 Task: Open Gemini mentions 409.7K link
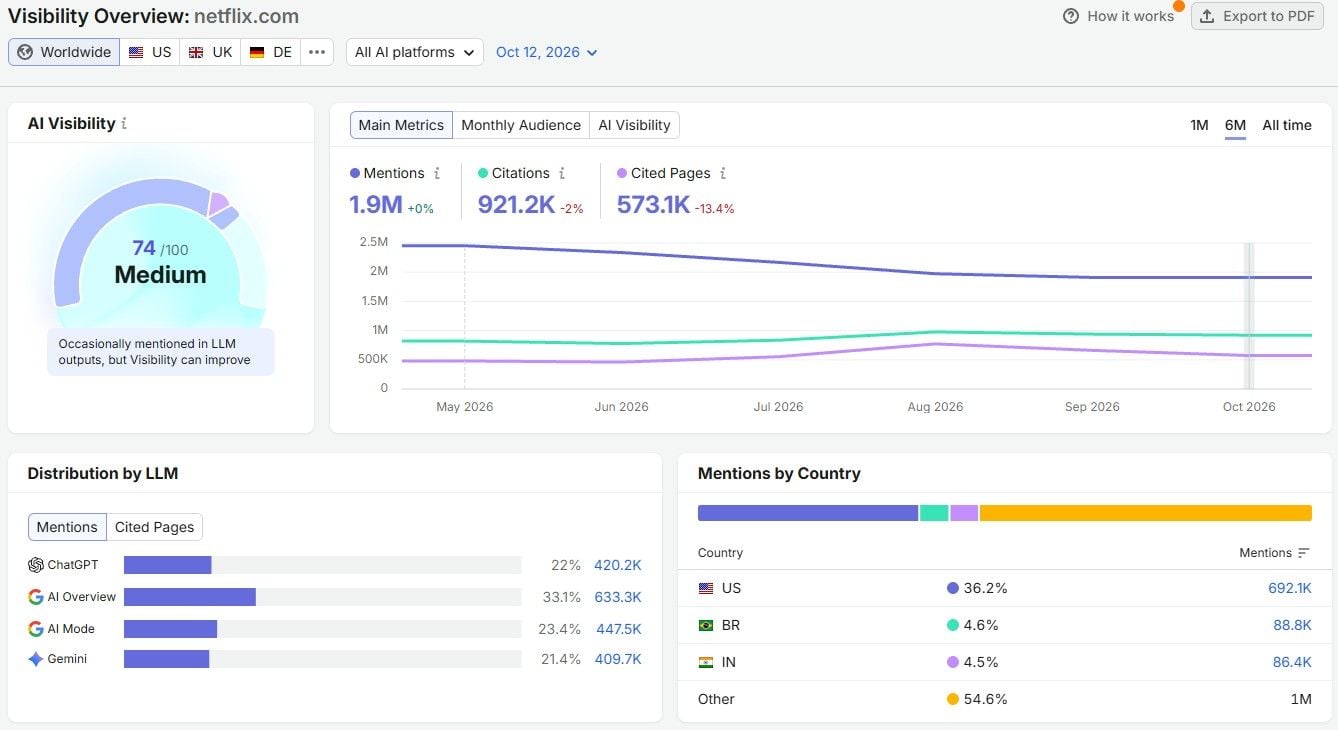click(618, 659)
